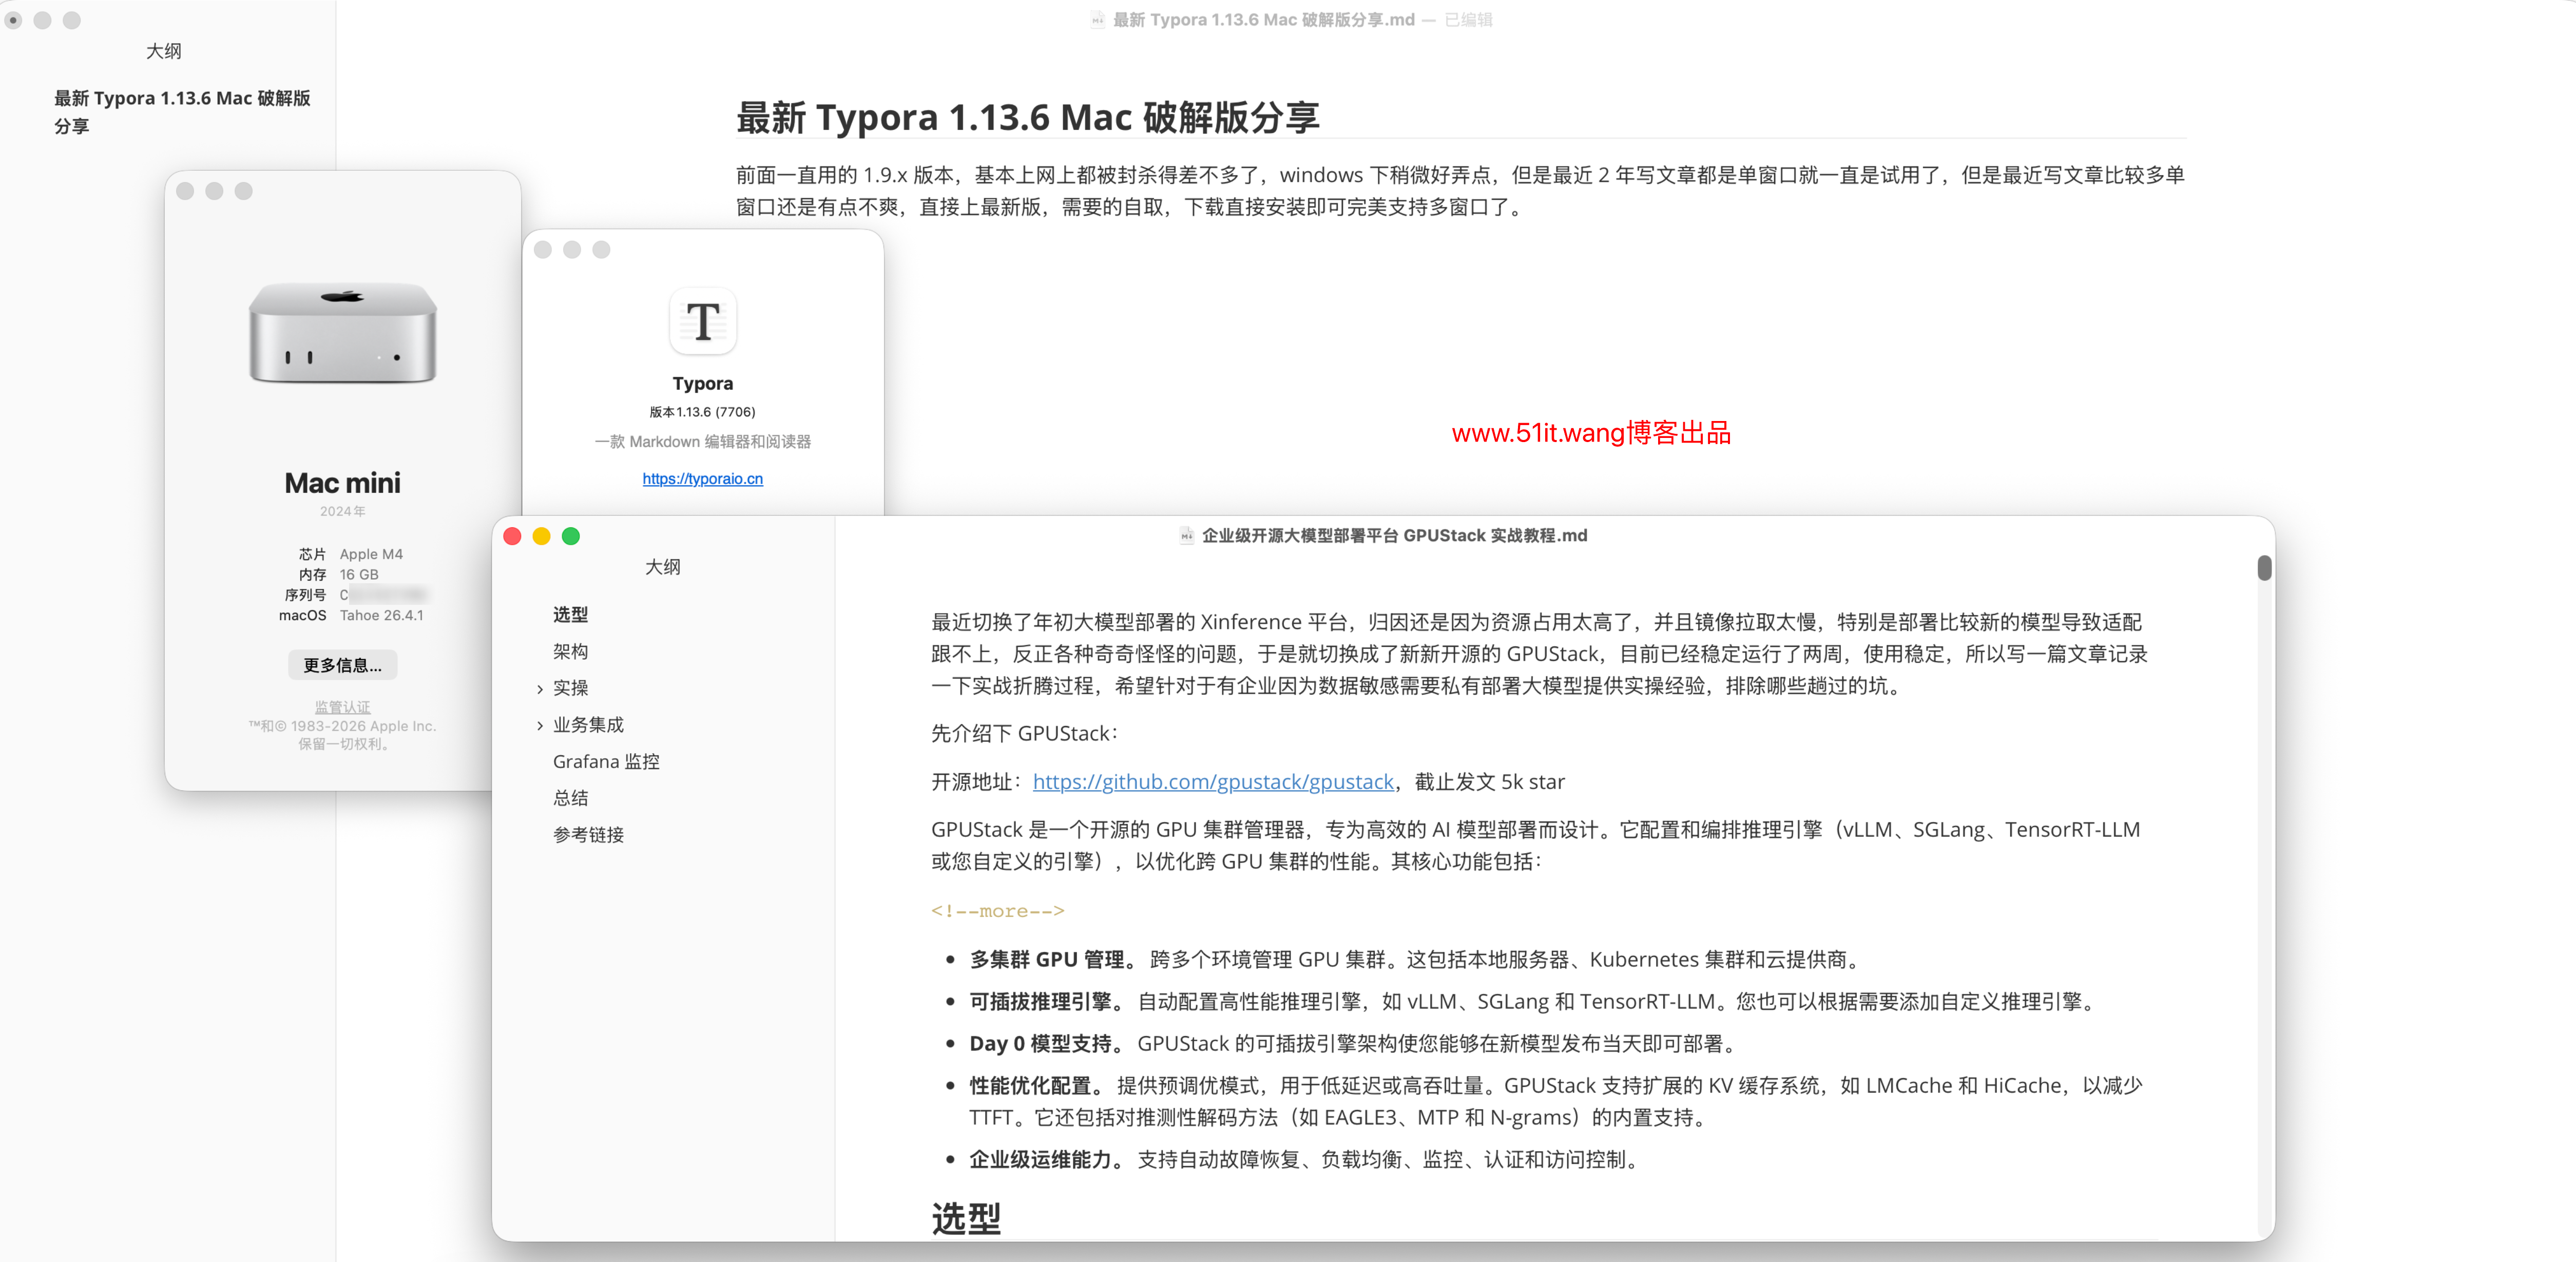The width and height of the screenshot is (2576, 1262).
Task: Click the Apple M4 chip value
Action: (x=371, y=554)
